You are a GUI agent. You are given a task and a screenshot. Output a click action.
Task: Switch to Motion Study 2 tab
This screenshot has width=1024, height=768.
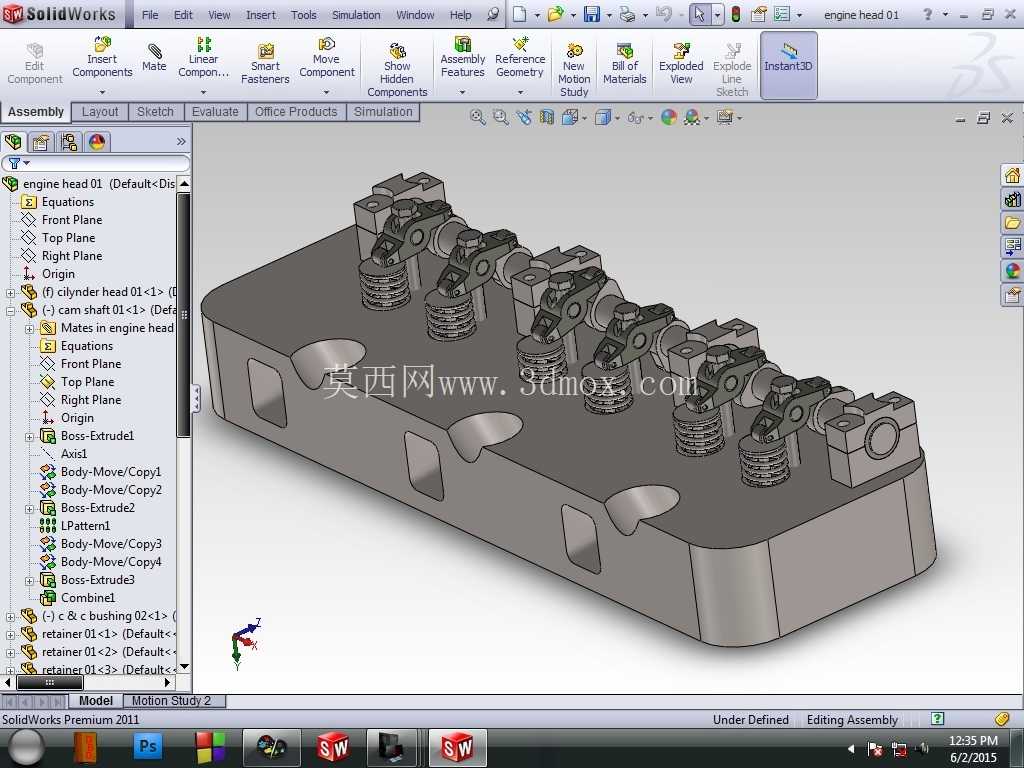pos(171,701)
